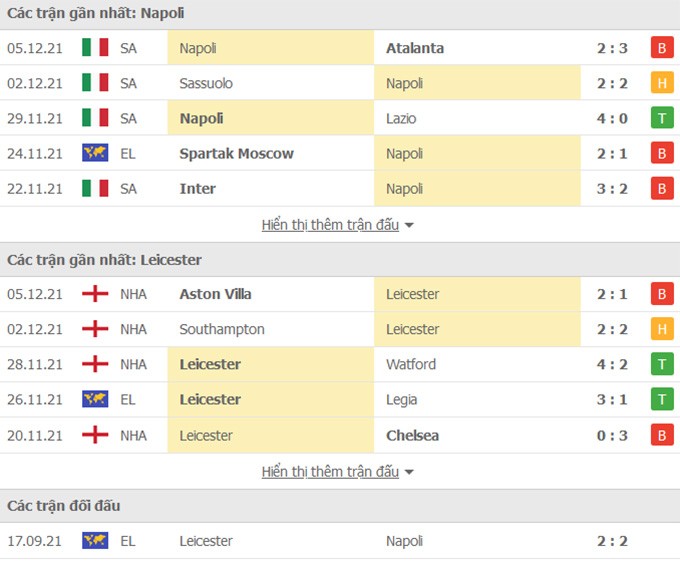680x561 pixels.
Task: Click the dropdown arrow under the Leicester matches
Action: pos(409,472)
